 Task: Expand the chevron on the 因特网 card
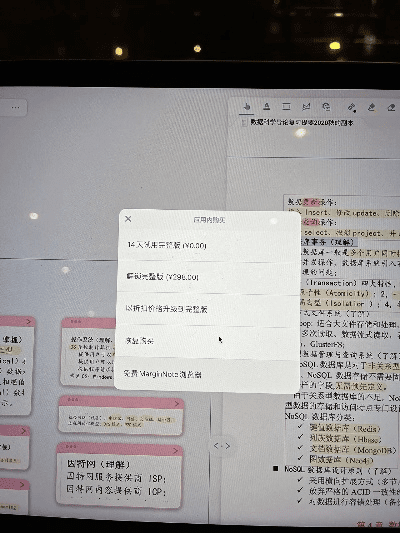(176, 450)
